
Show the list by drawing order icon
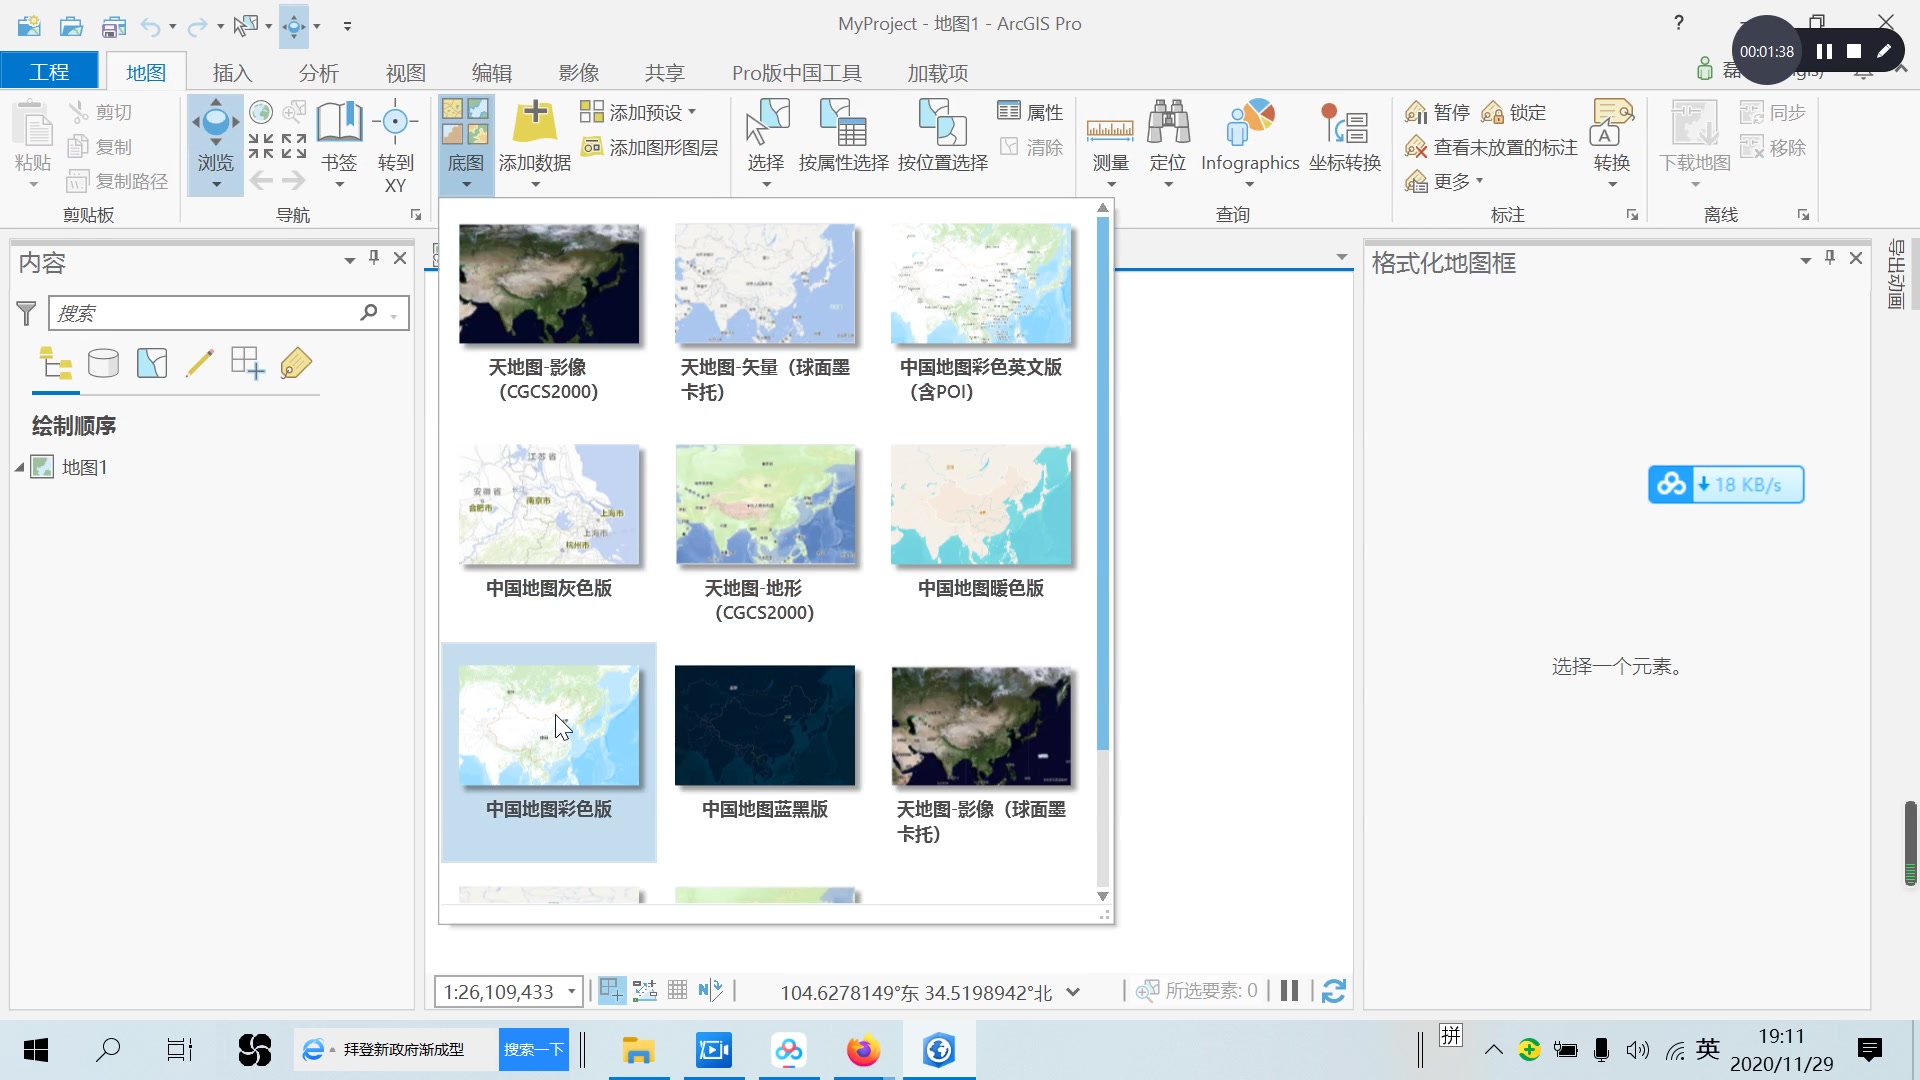(x=56, y=363)
